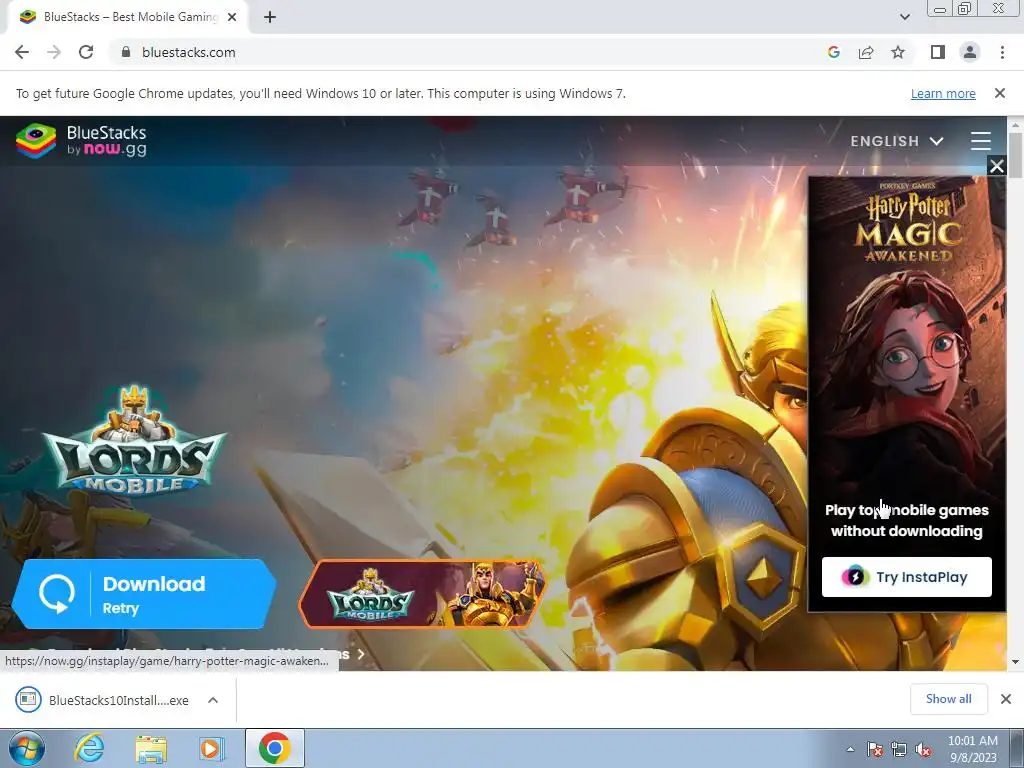Bookmark this page with the star

point(898,52)
